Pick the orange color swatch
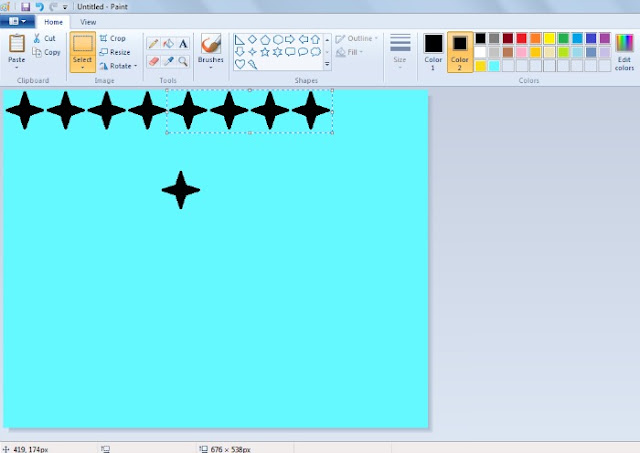The height and width of the screenshot is (453, 640). click(536, 38)
